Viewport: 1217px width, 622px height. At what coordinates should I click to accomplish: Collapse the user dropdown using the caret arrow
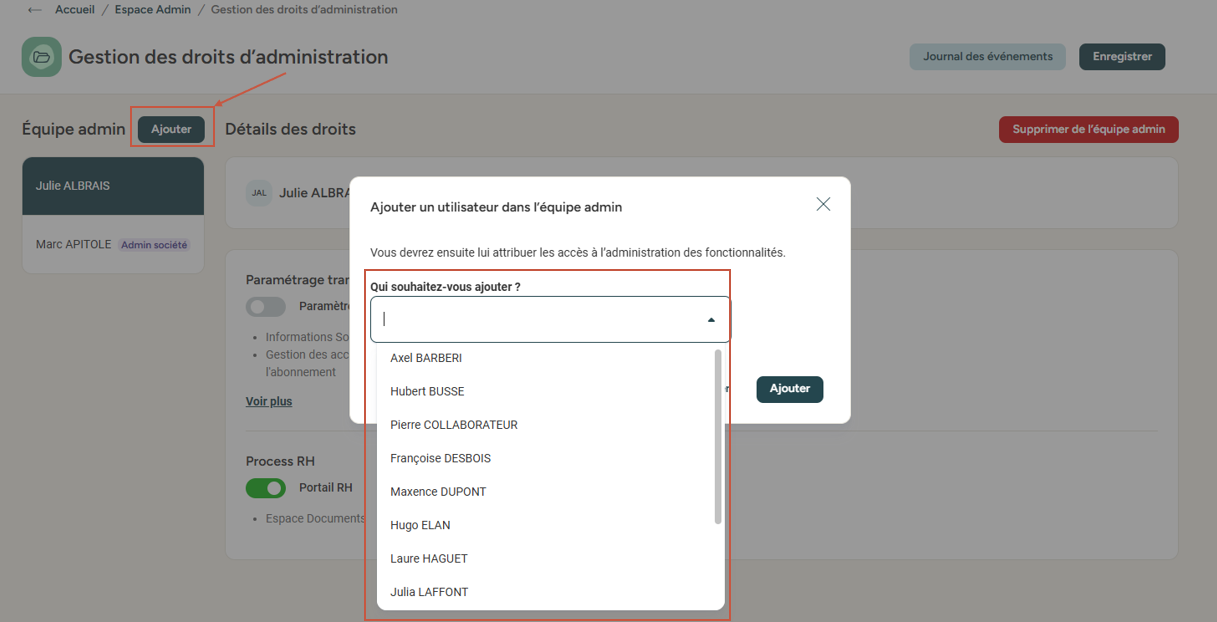[711, 320]
